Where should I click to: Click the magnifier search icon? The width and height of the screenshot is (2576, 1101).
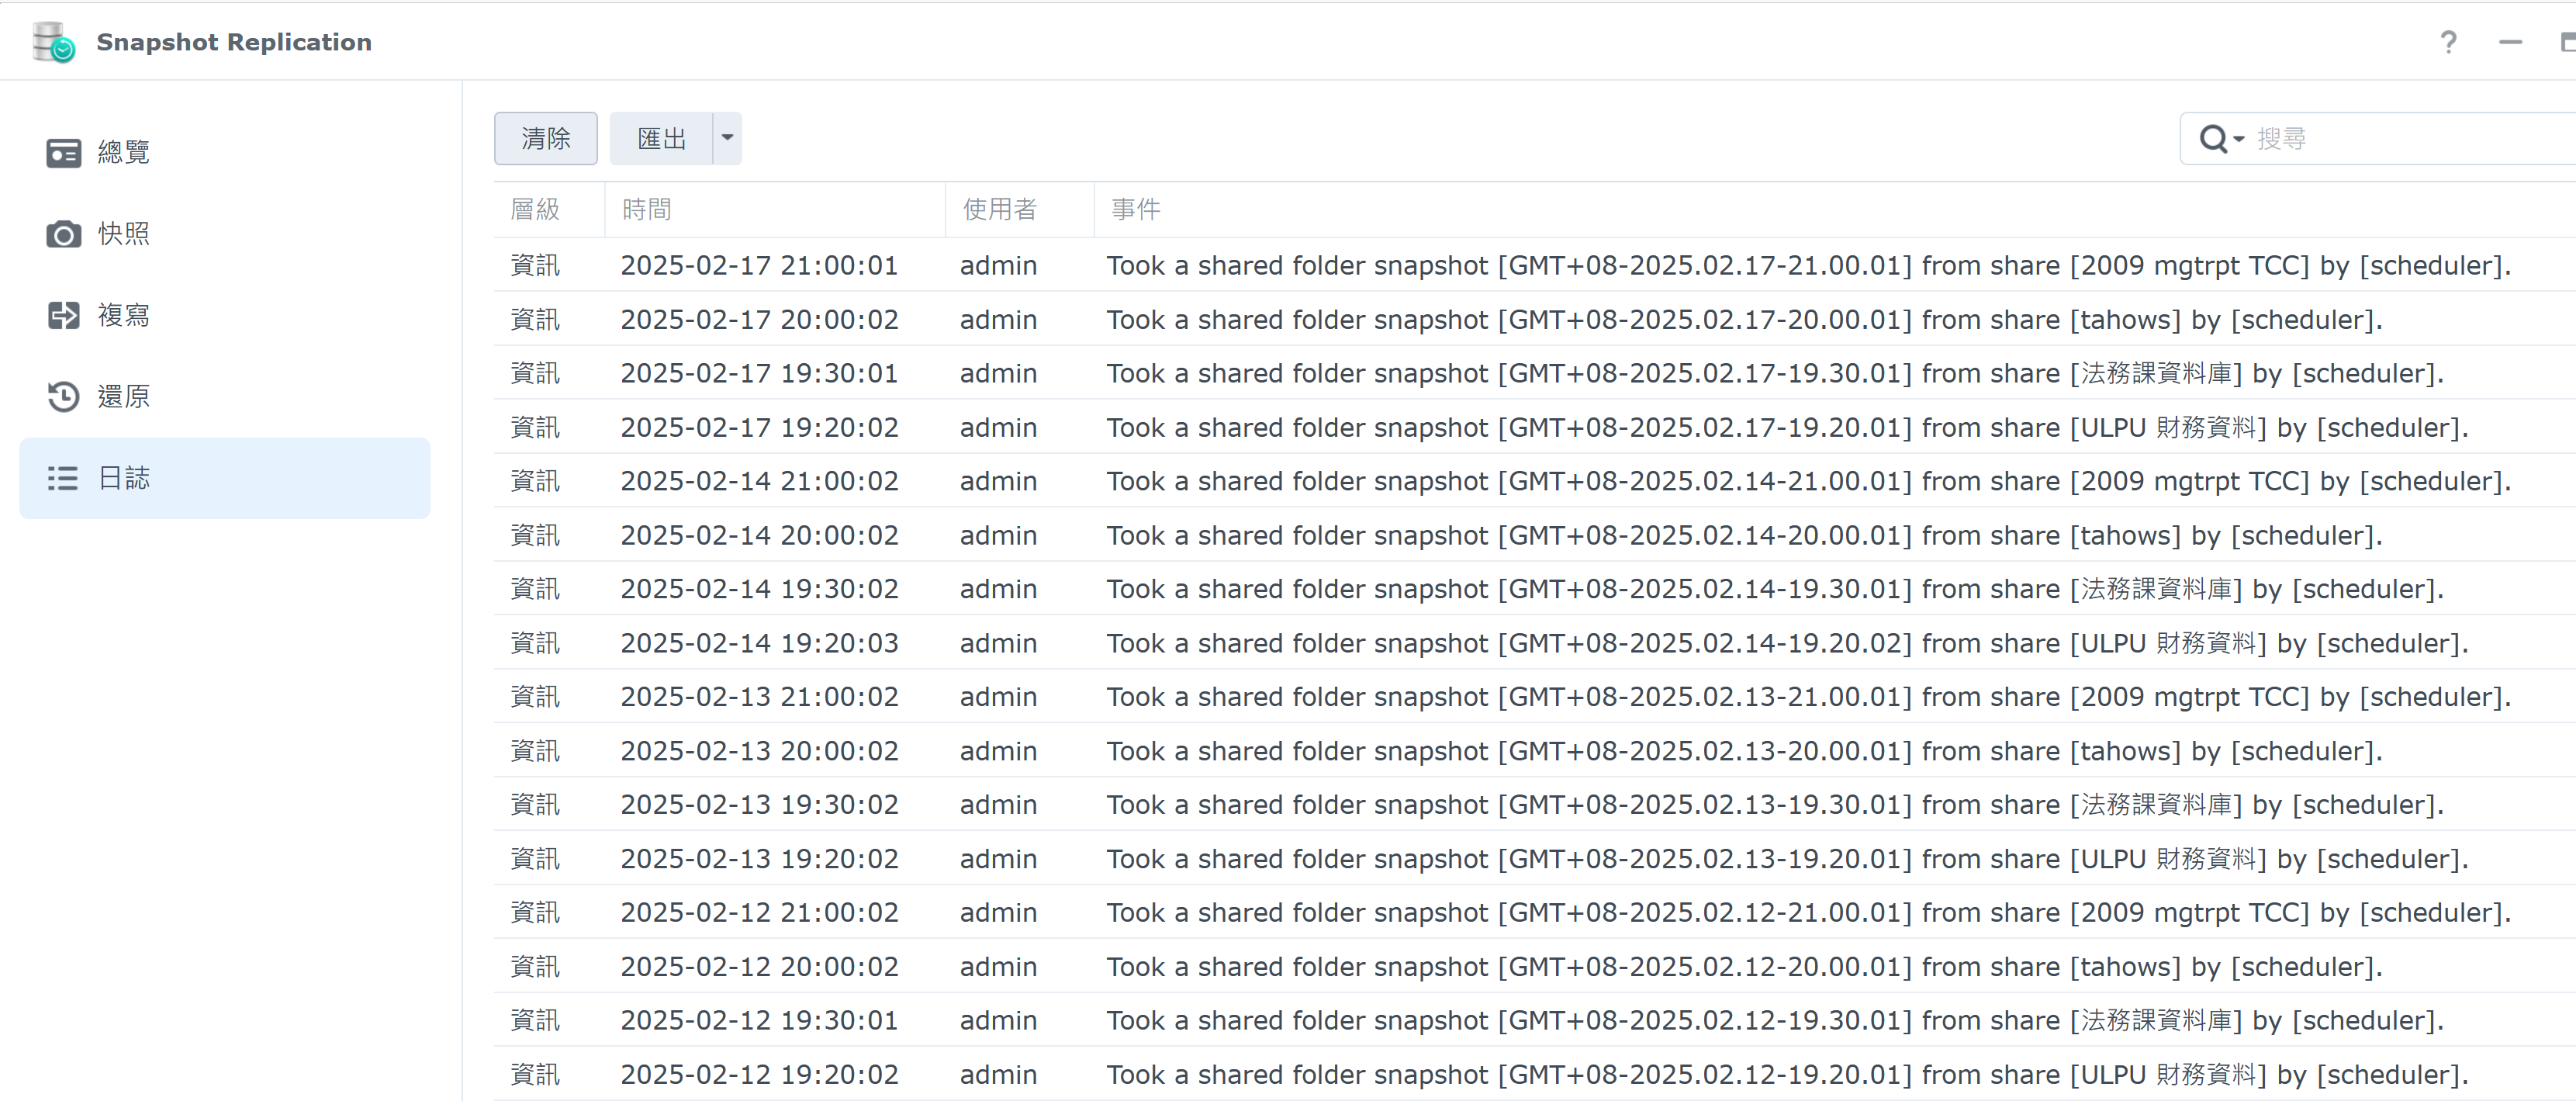point(2212,139)
